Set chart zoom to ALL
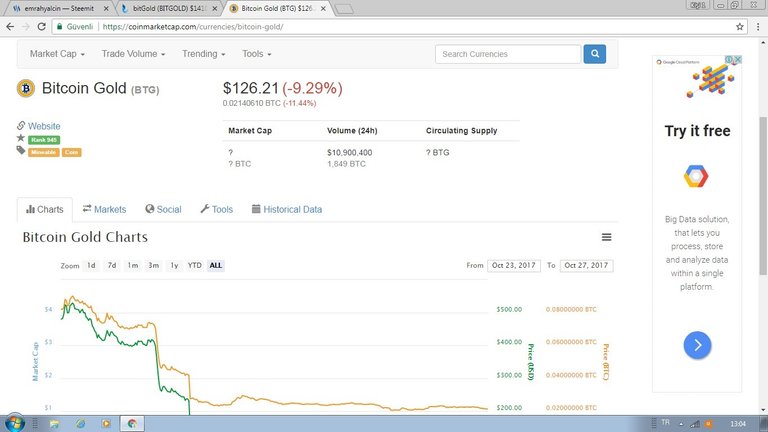 pos(216,265)
